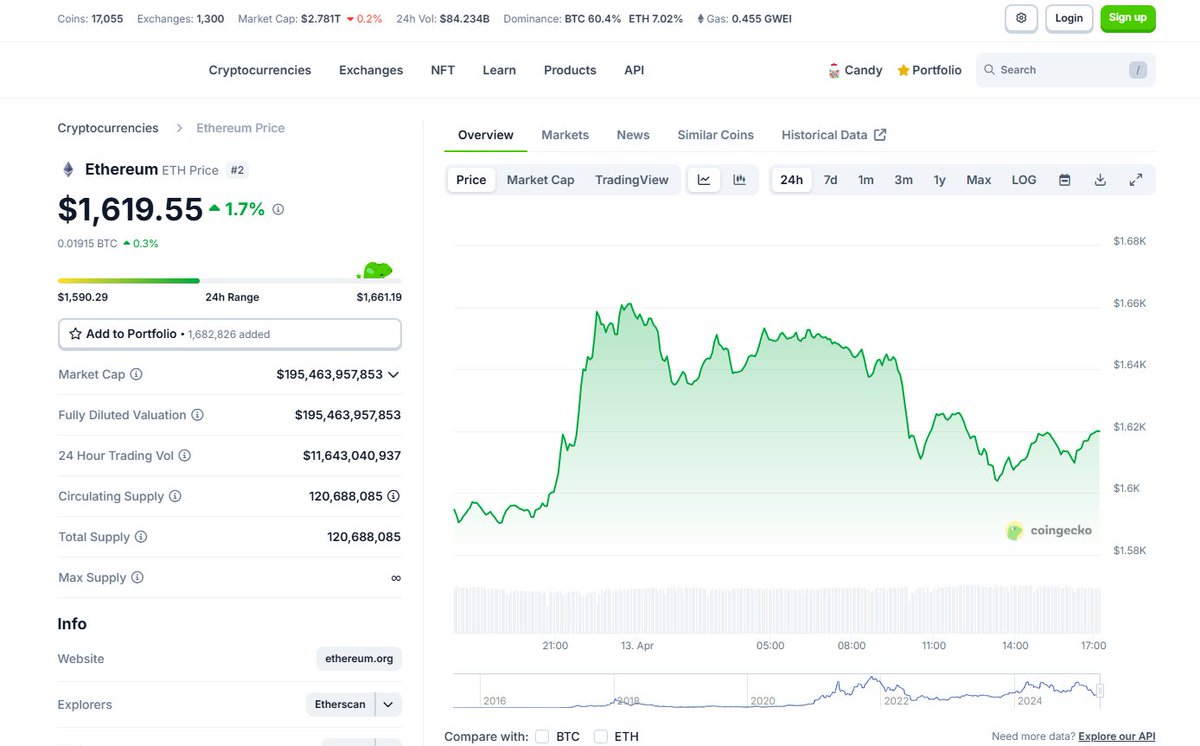Open the settings gear menu
1200x746 pixels.
point(1021,18)
